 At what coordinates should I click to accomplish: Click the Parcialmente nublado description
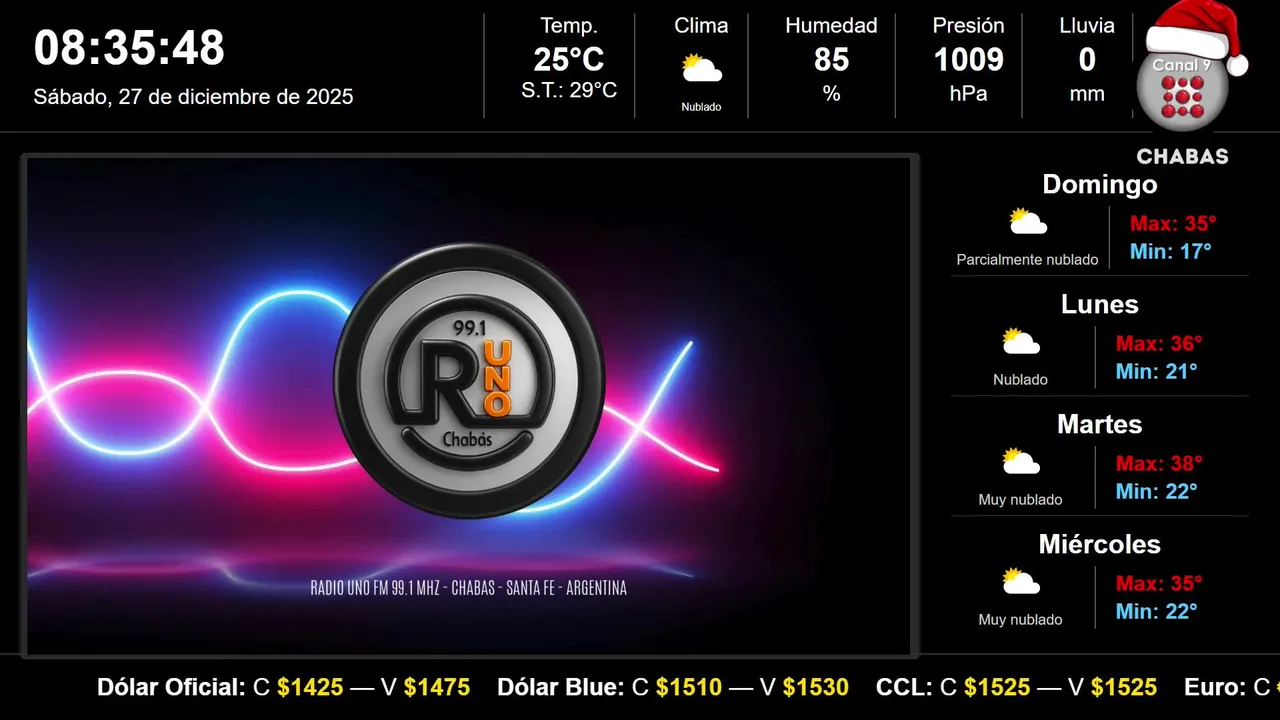pyautogui.click(x=1027, y=260)
